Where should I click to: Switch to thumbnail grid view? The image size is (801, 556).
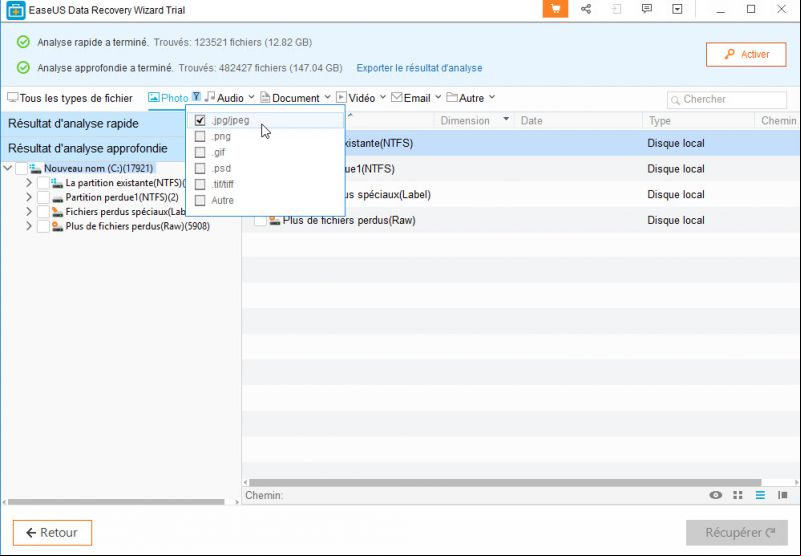point(738,495)
